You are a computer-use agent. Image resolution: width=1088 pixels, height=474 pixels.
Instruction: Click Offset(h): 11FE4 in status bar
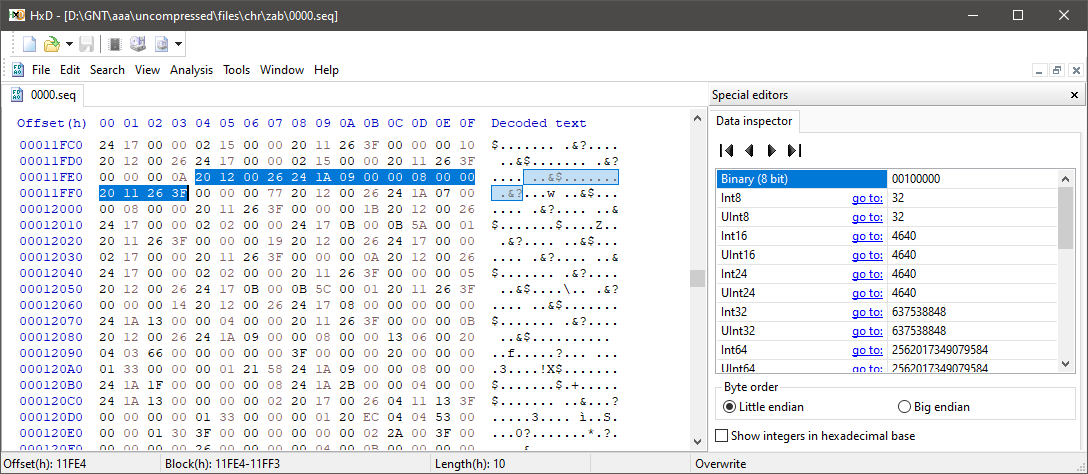pyautogui.click(x=45, y=463)
